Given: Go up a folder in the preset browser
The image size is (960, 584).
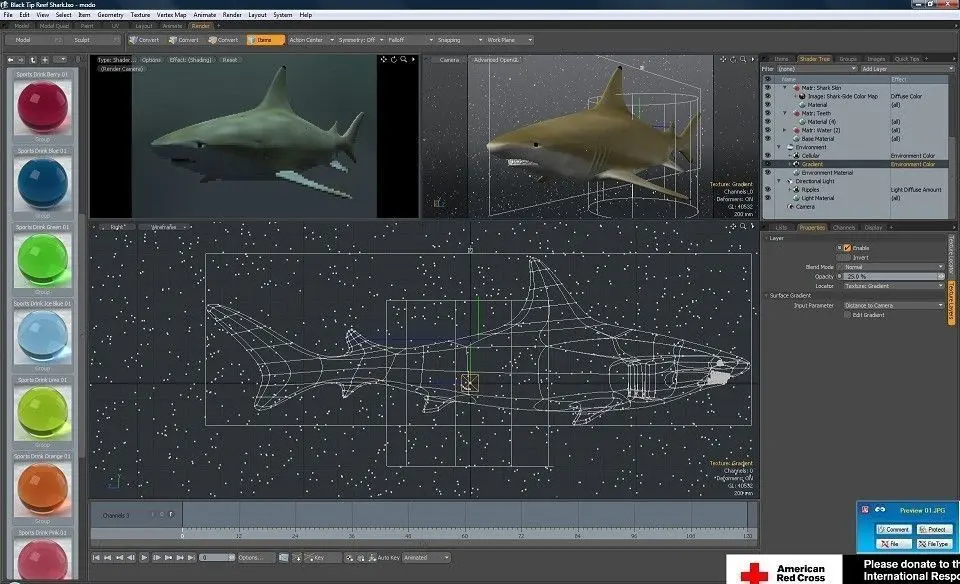Looking at the screenshot, I should tap(33, 60).
